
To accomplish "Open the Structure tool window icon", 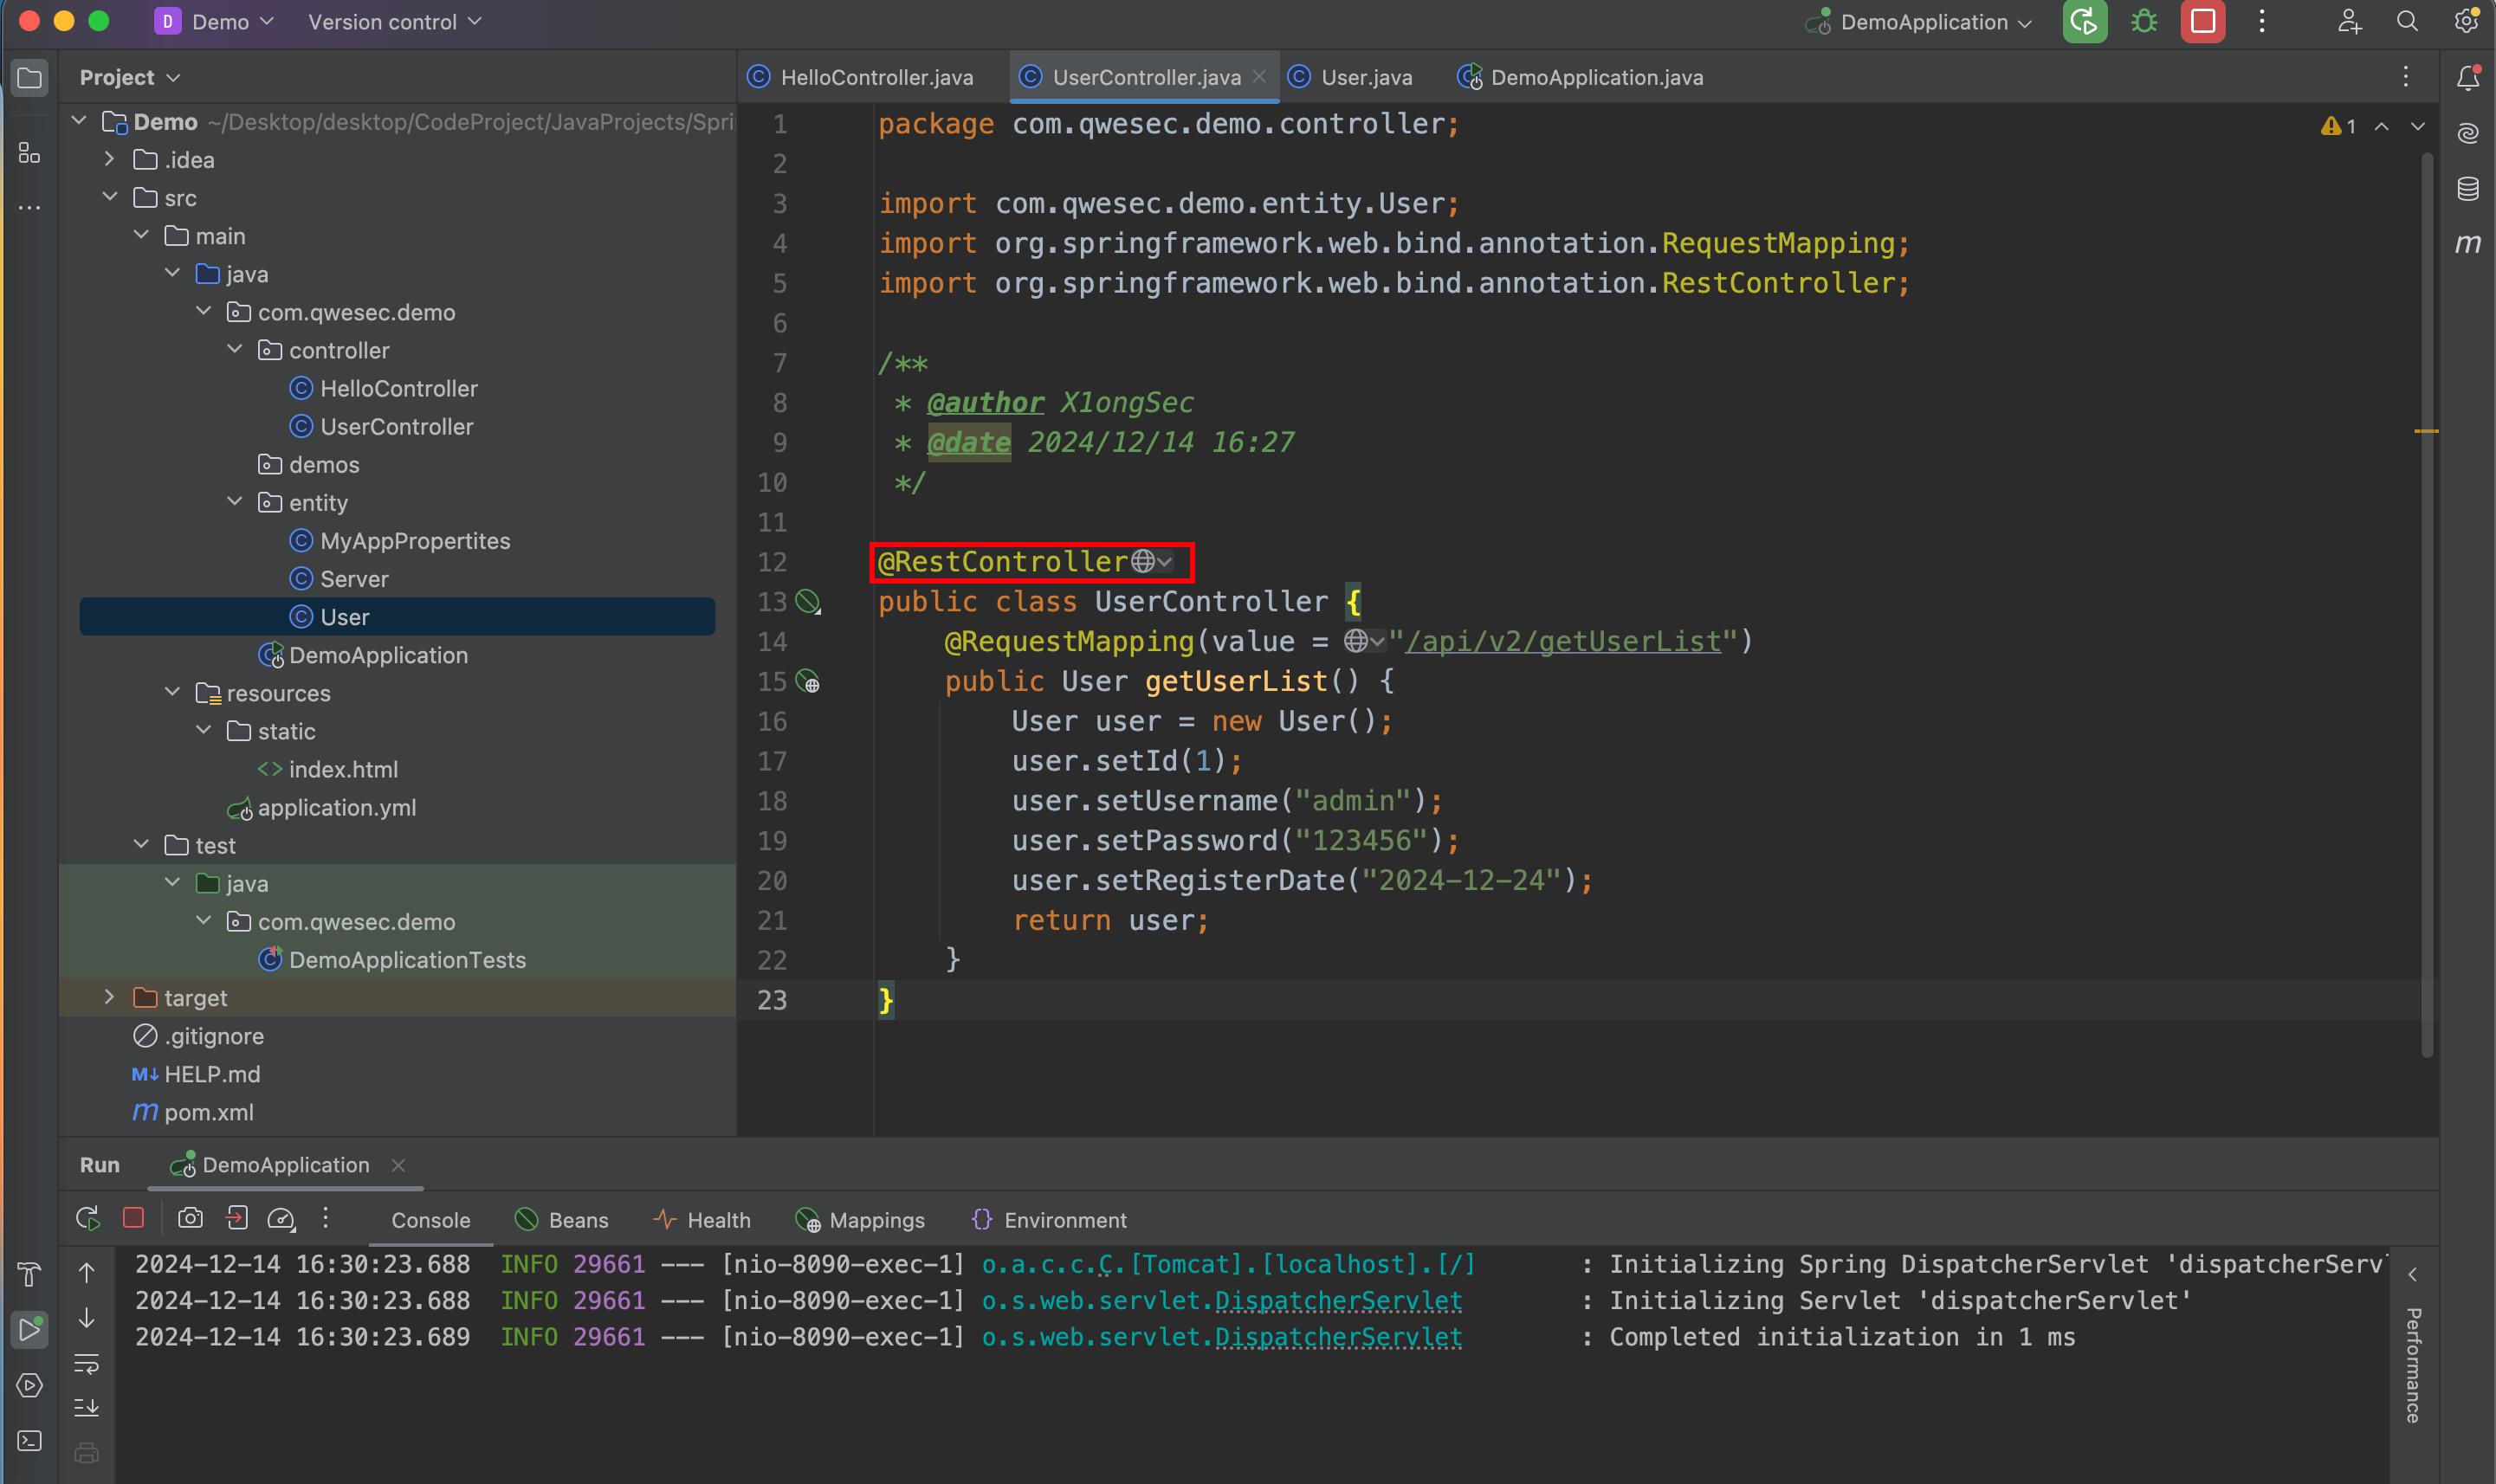I will pyautogui.click(x=30, y=153).
